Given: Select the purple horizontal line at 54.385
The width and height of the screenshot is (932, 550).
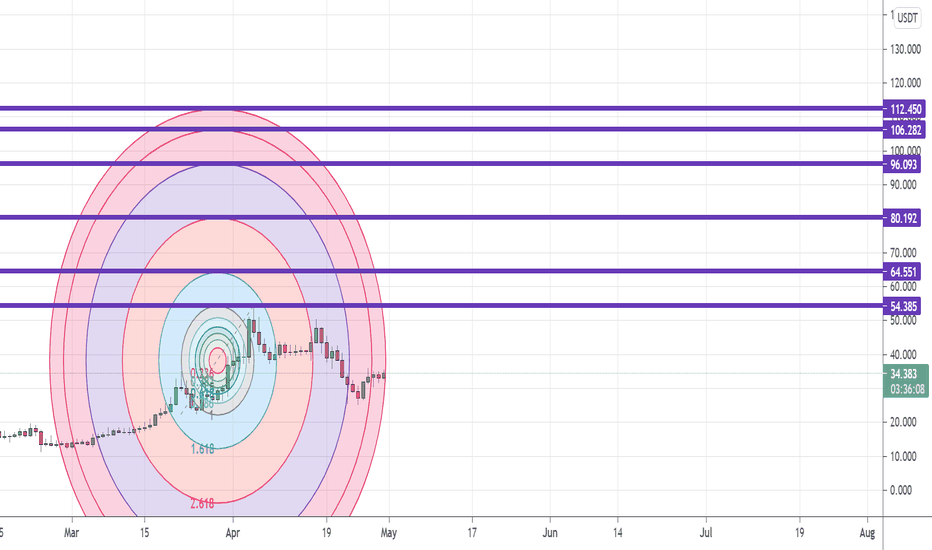Looking at the screenshot, I should point(441,306).
